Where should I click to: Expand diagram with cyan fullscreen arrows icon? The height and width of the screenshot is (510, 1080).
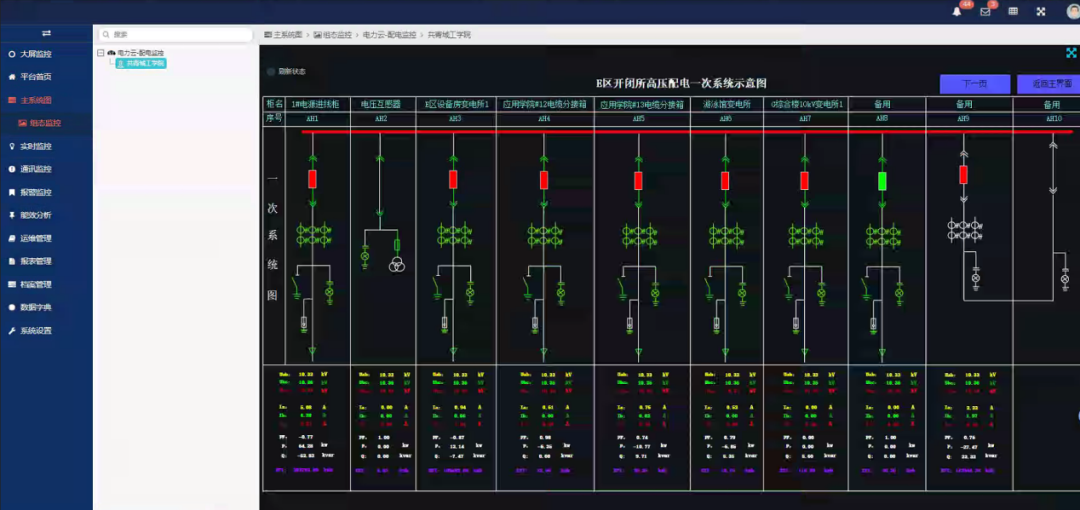click(x=1071, y=52)
